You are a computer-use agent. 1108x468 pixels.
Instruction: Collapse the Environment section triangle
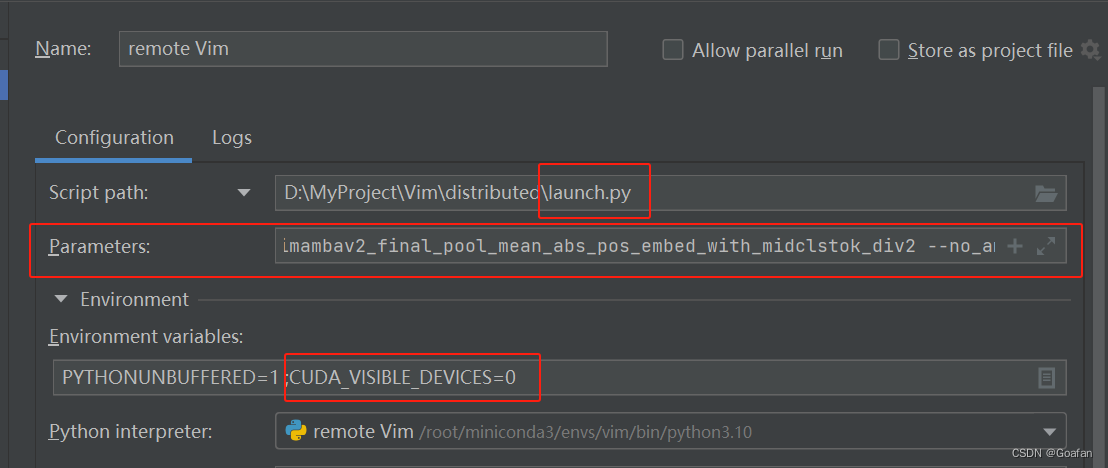61,300
